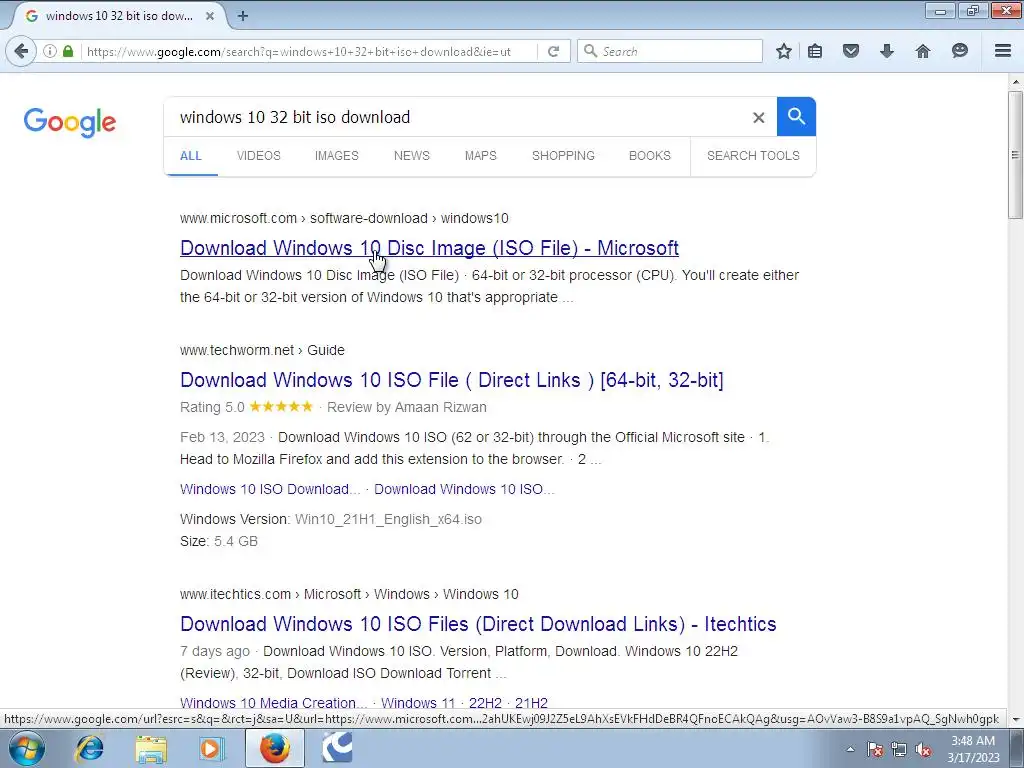Click 'www.microsoft.com › software-download › windows10' breadcrumb

pyautogui.click(x=344, y=218)
